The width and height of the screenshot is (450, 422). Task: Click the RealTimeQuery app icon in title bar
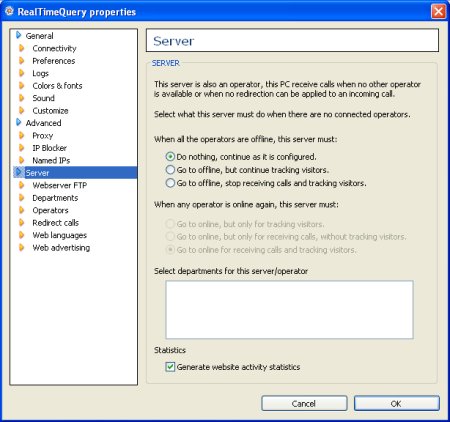click(x=9, y=11)
